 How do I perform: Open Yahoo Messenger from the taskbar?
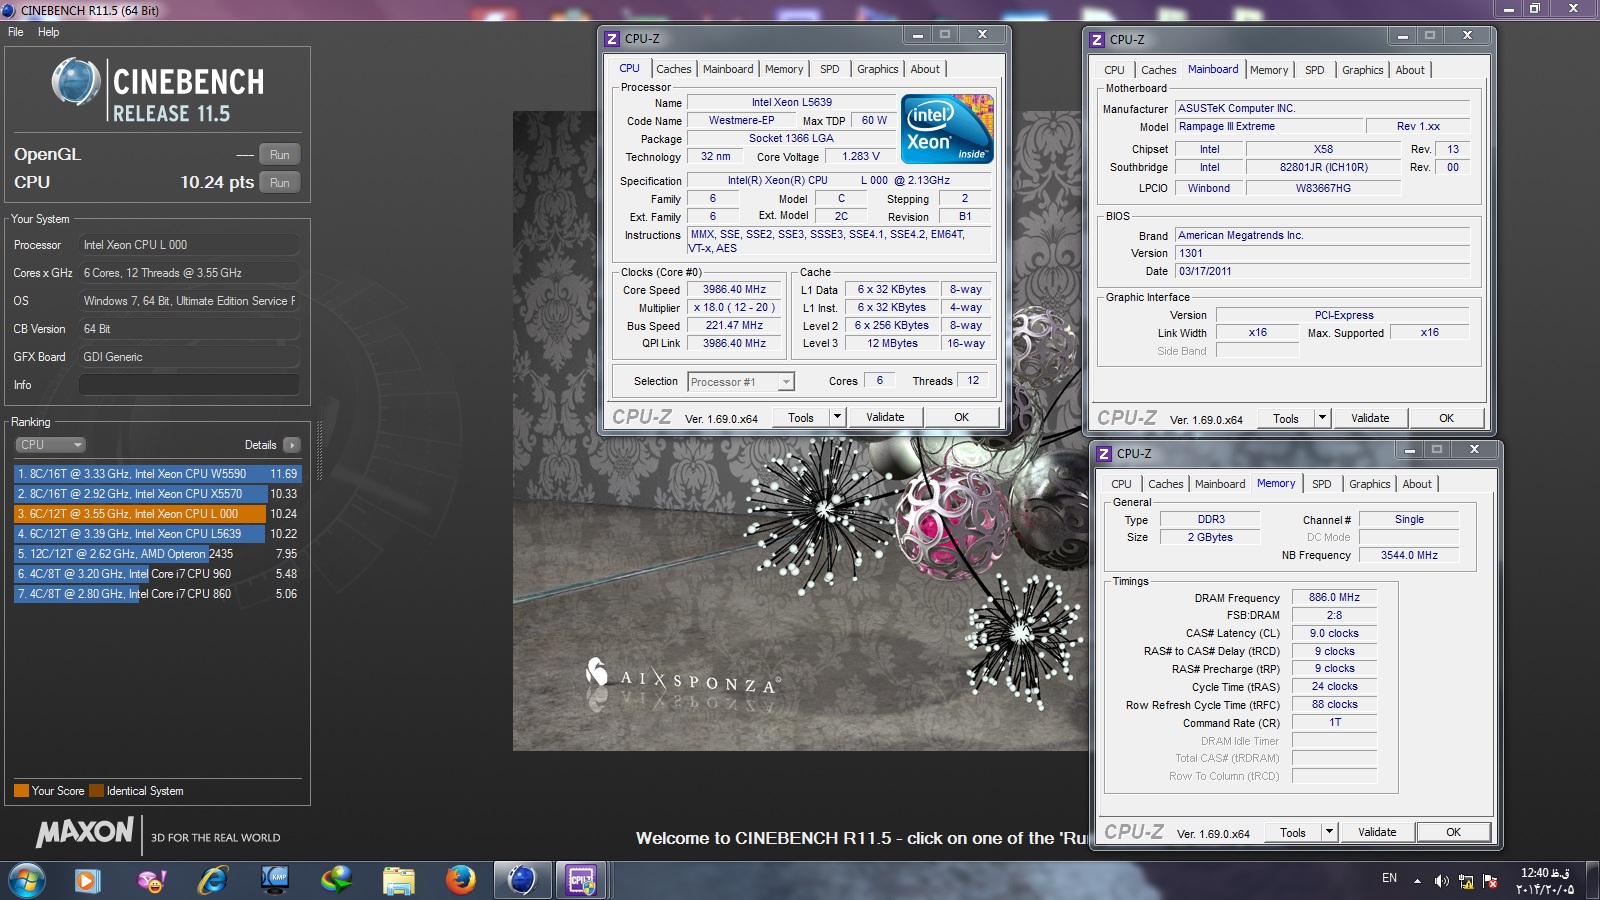coord(151,881)
